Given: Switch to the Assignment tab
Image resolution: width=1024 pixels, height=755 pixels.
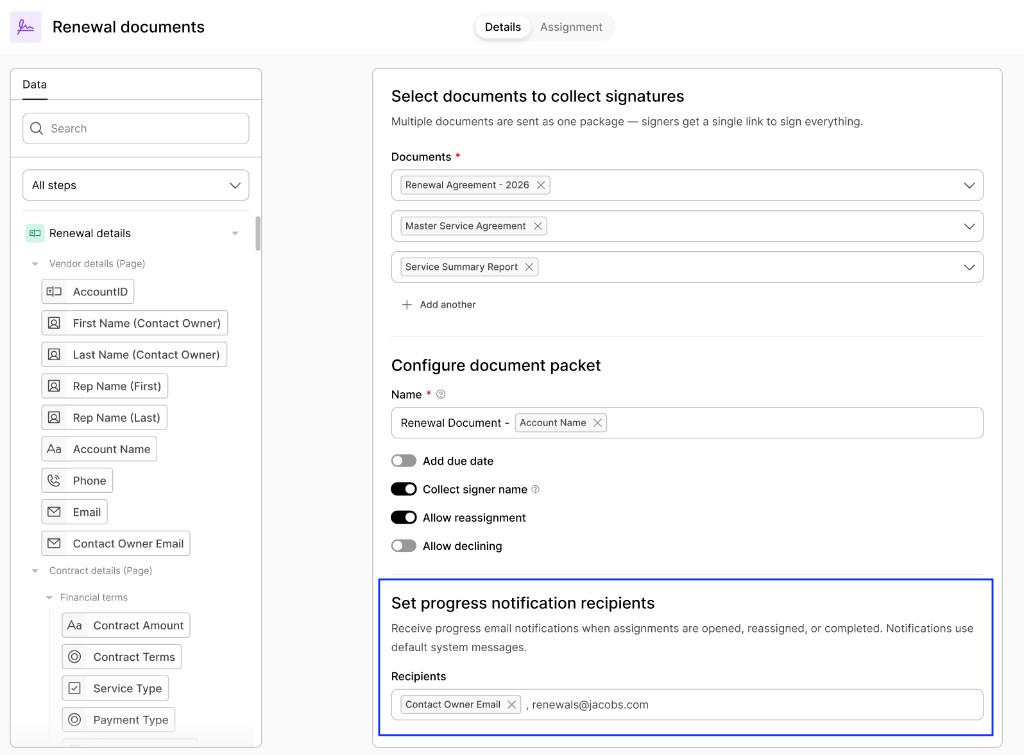Looking at the screenshot, I should (x=571, y=27).
